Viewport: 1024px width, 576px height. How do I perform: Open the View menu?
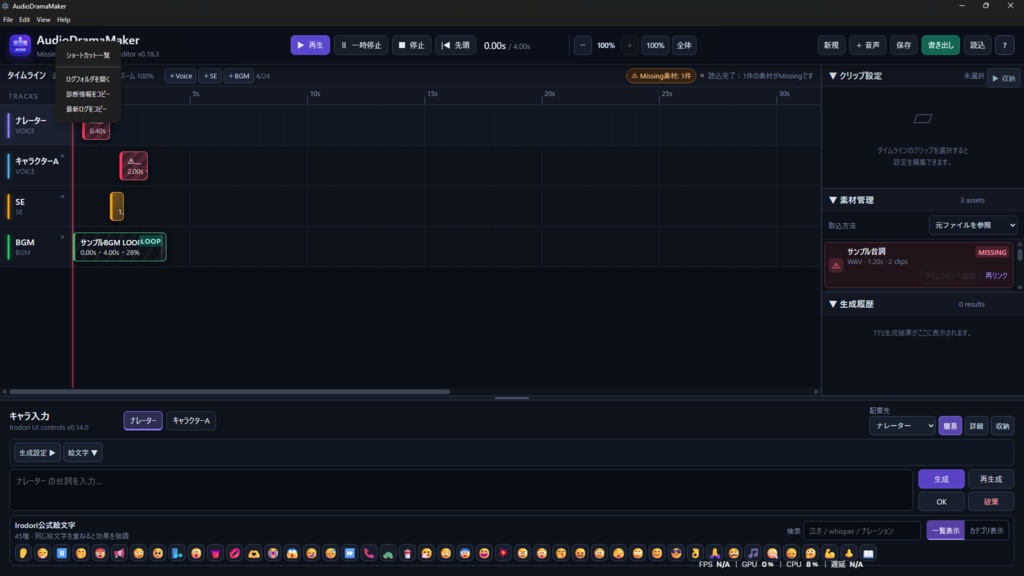coord(43,20)
